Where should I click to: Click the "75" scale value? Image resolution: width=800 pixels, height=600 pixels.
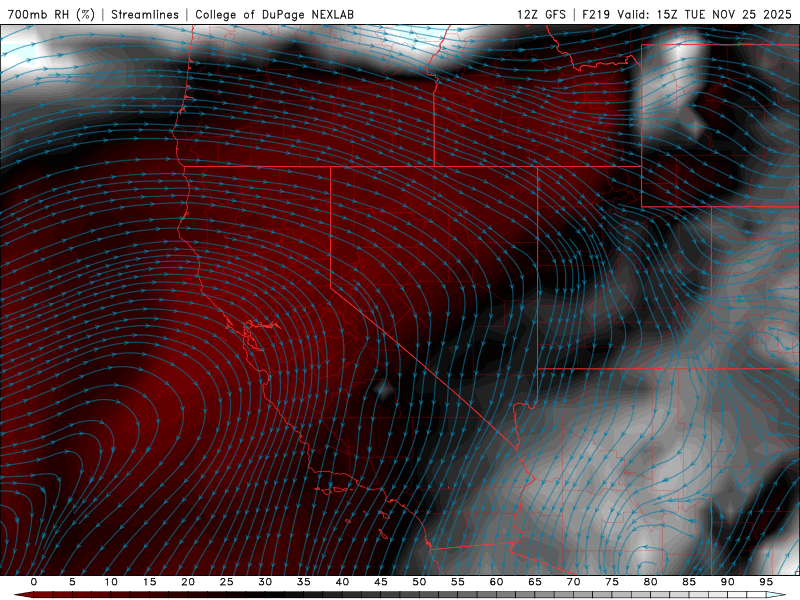click(x=612, y=582)
